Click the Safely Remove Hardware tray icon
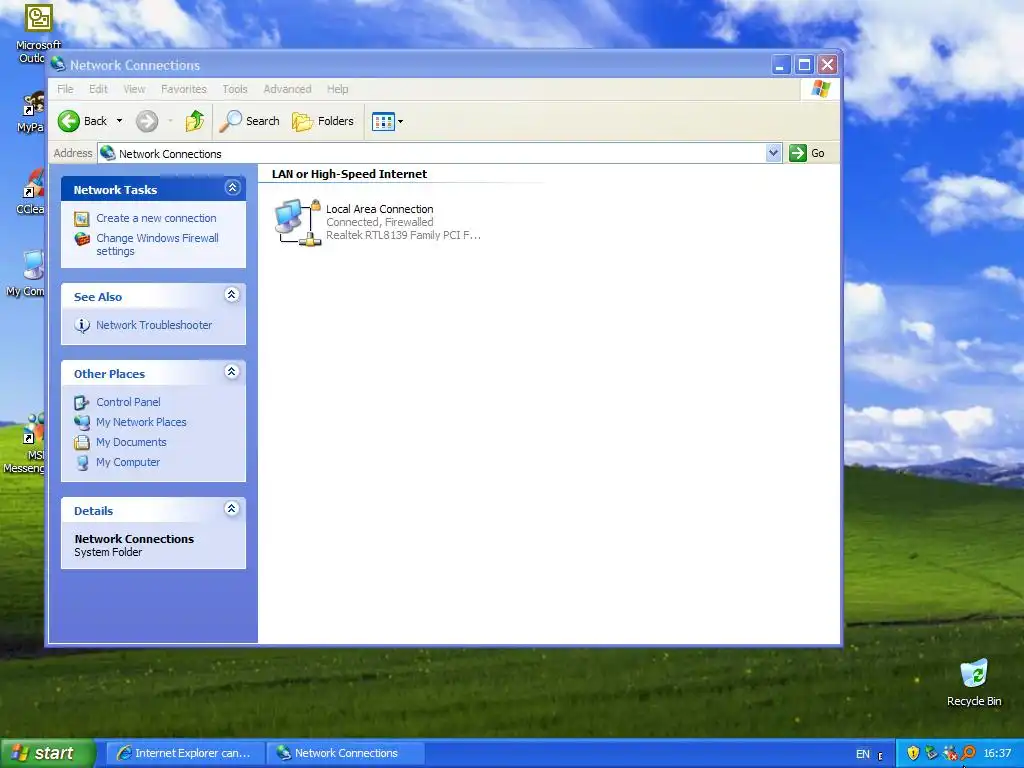 point(931,753)
